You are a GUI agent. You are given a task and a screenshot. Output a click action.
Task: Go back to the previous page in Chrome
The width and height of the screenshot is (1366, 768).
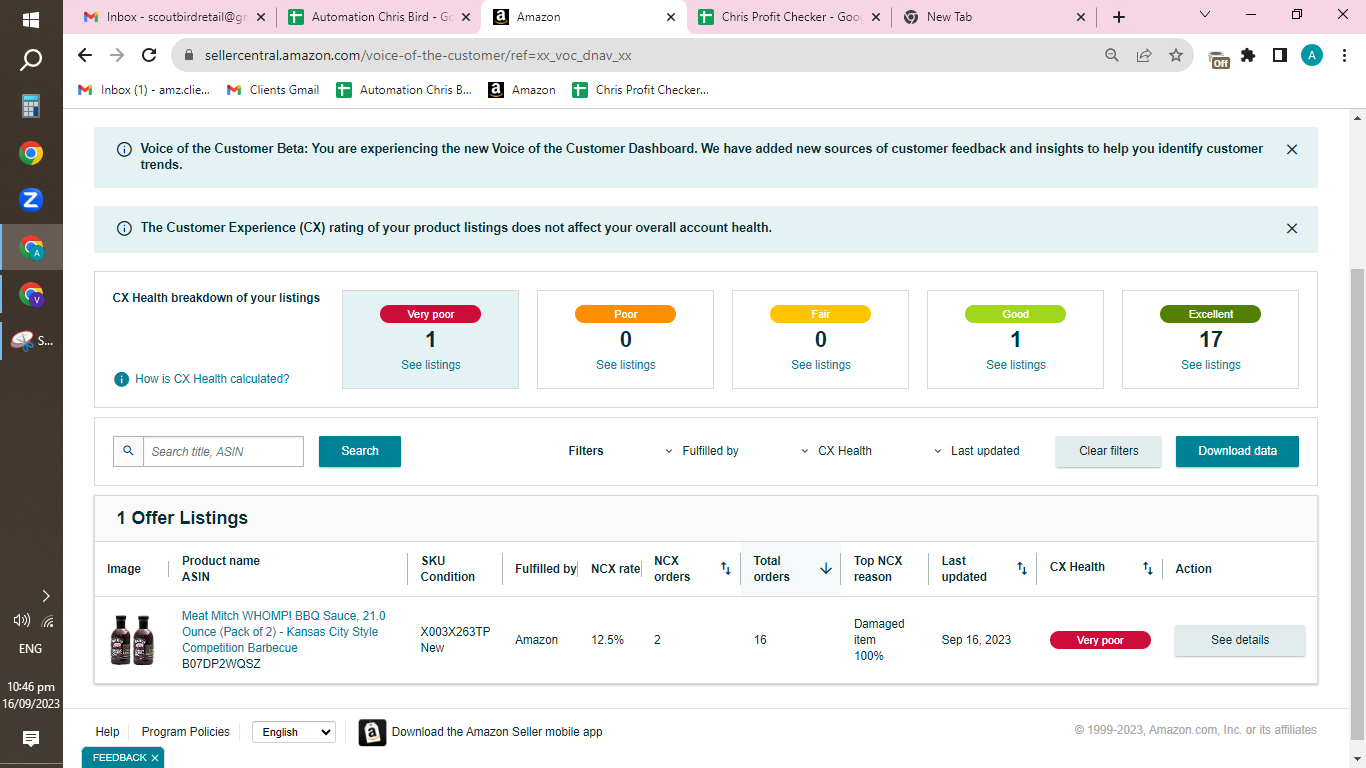(x=85, y=56)
